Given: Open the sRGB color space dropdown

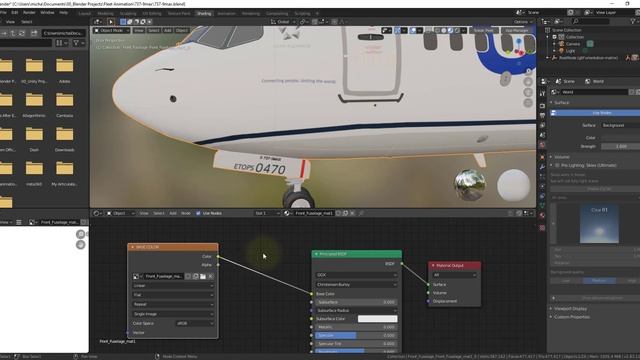Looking at the screenshot, I should pos(195,323).
